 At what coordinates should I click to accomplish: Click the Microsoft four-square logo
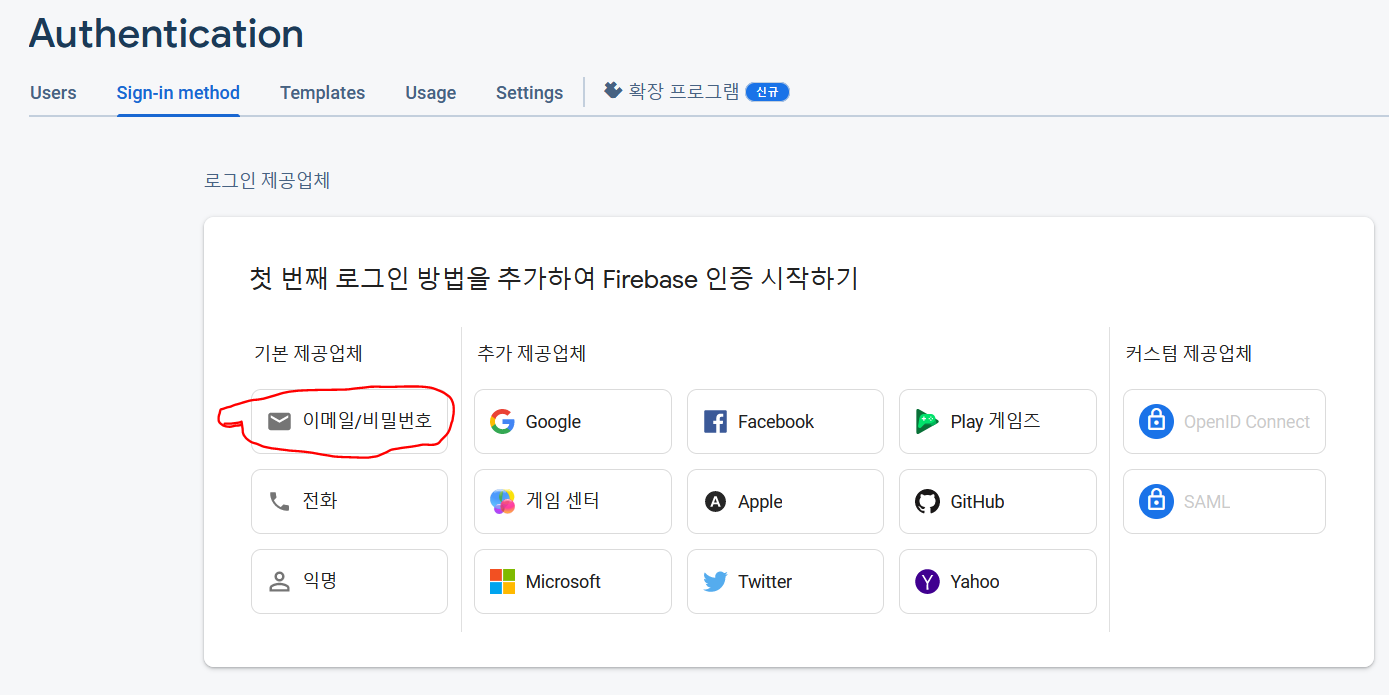click(502, 581)
